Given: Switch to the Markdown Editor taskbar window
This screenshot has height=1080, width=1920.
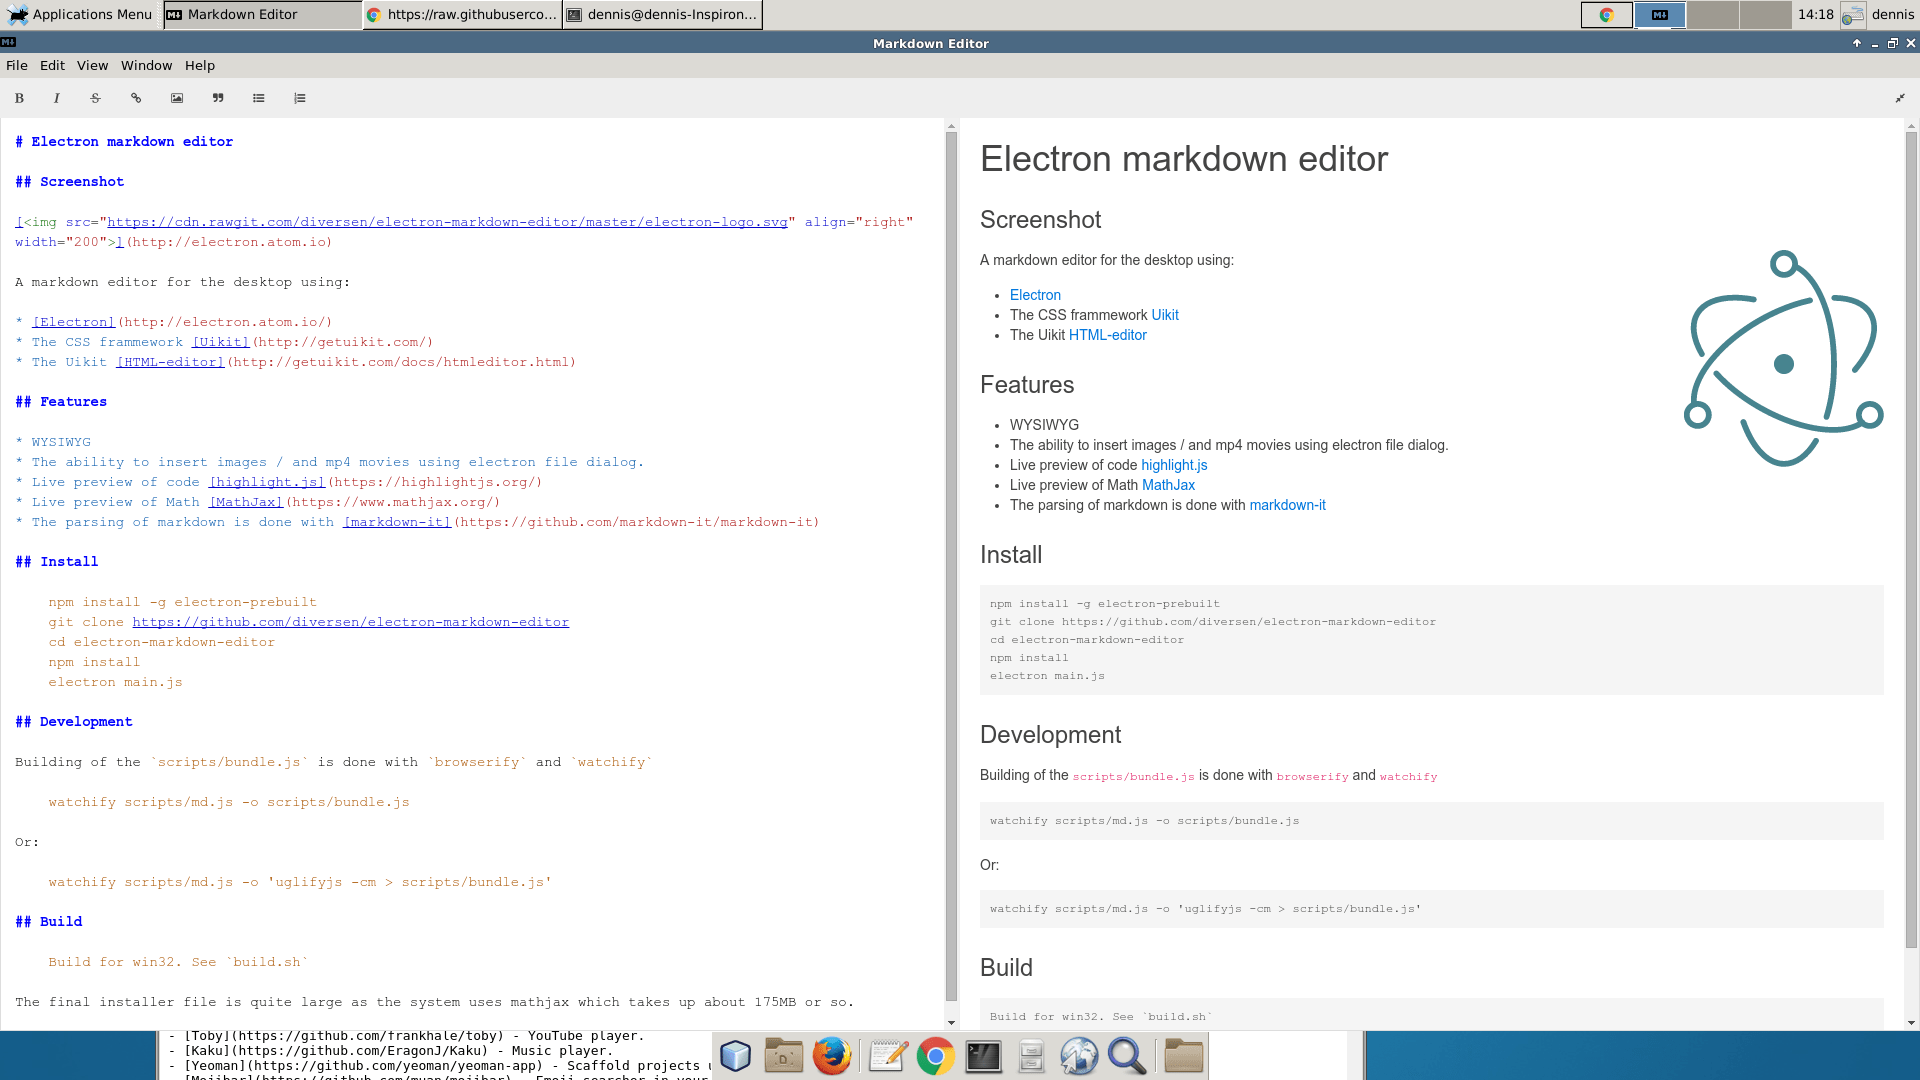Looking at the screenshot, I should 262,14.
